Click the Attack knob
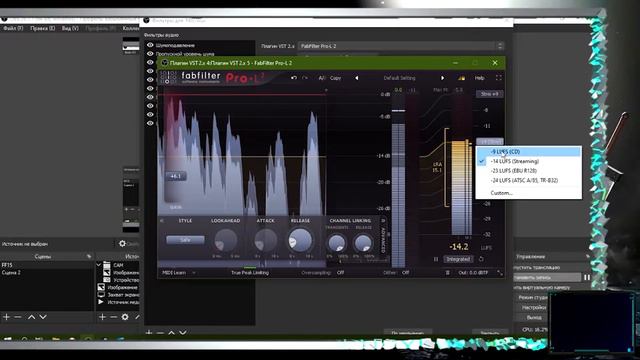This screenshot has width=640, height=360. (x=265, y=240)
